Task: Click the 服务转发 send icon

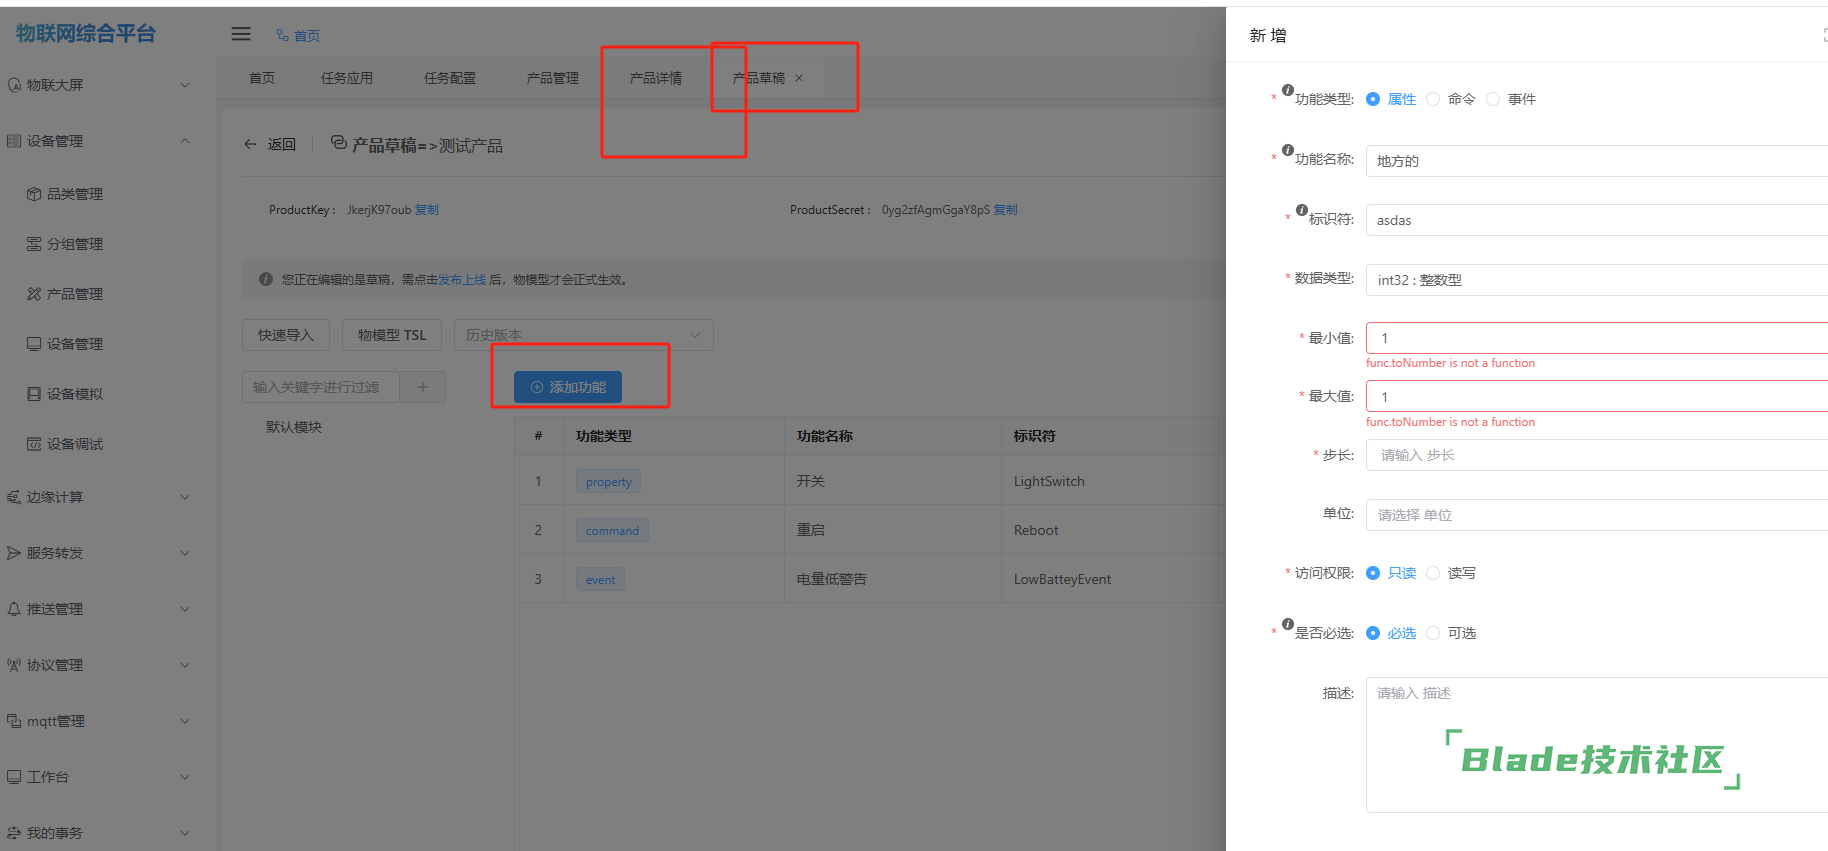Action: click(14, 553)
